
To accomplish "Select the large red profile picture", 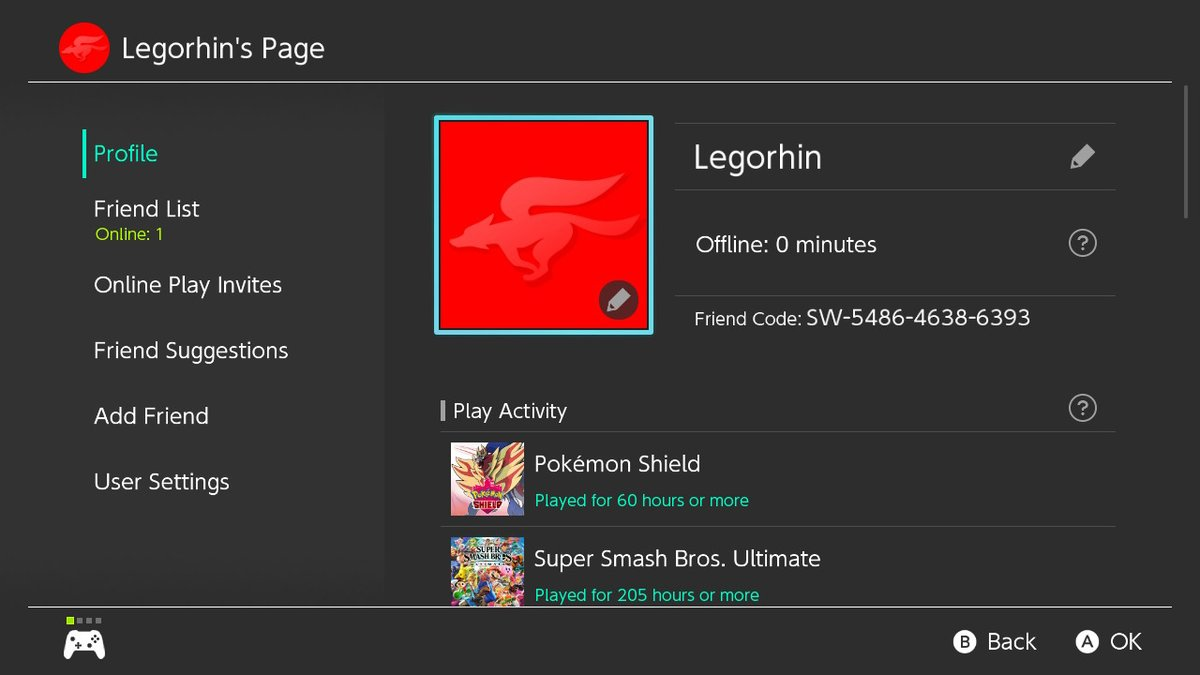I will pyautogui.click(x=544, y=225).
